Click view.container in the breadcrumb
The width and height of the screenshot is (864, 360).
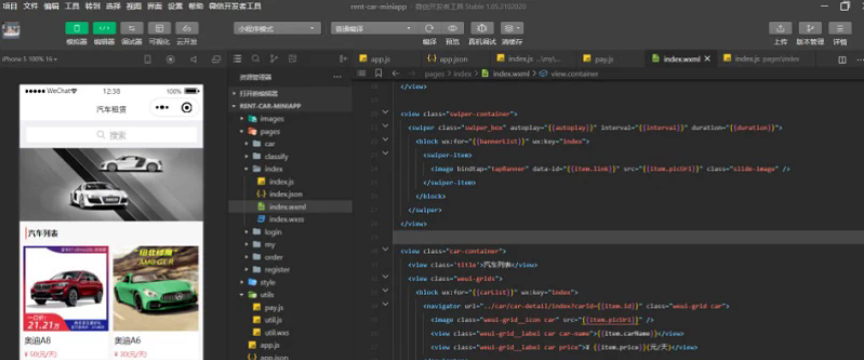click(574, 73)
